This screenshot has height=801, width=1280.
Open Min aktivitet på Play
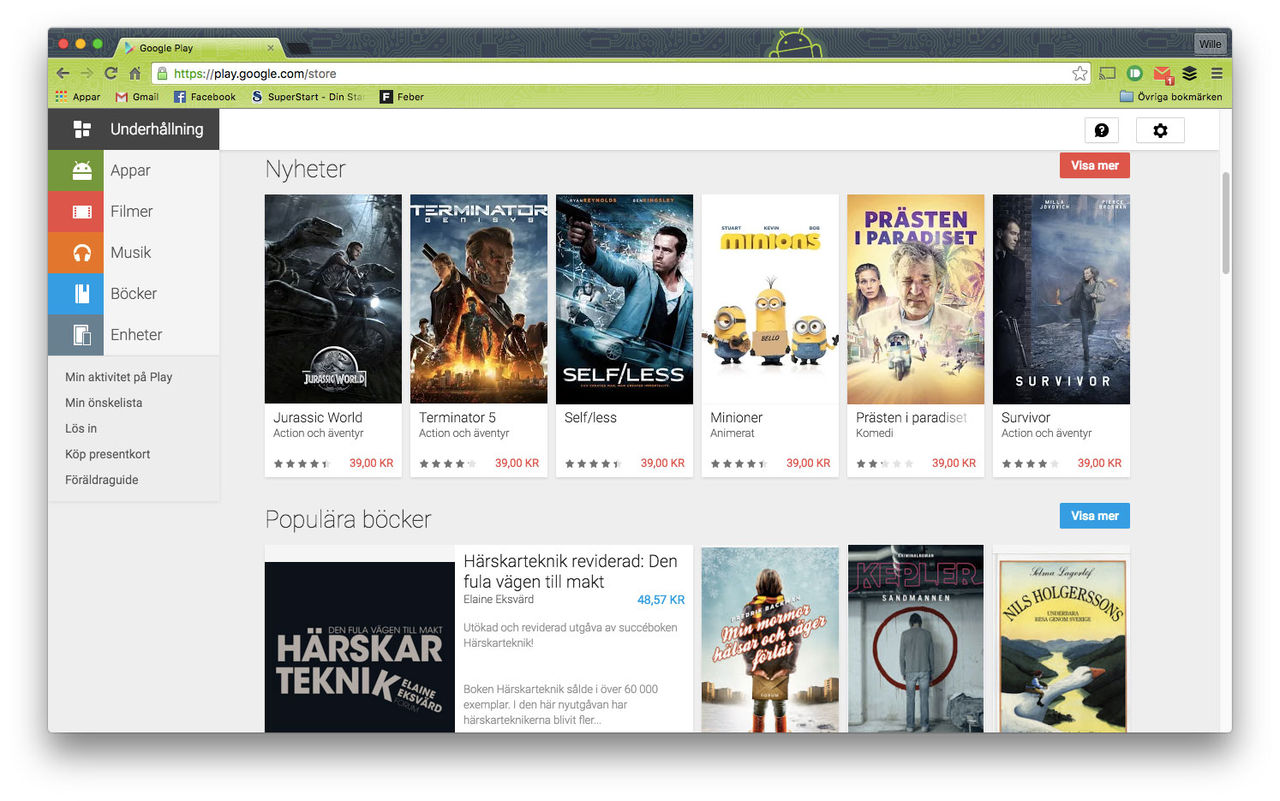pyautogui.click(x=119, y=377)
